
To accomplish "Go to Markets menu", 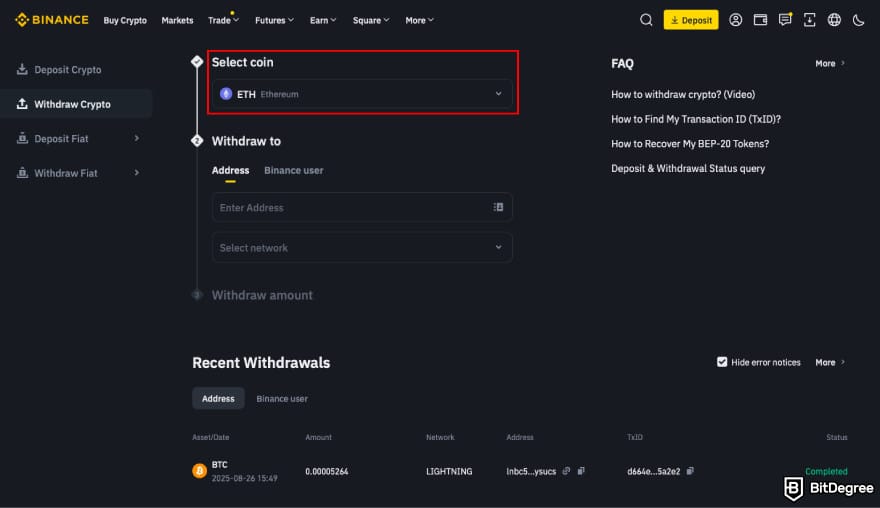I will point(177,20).
